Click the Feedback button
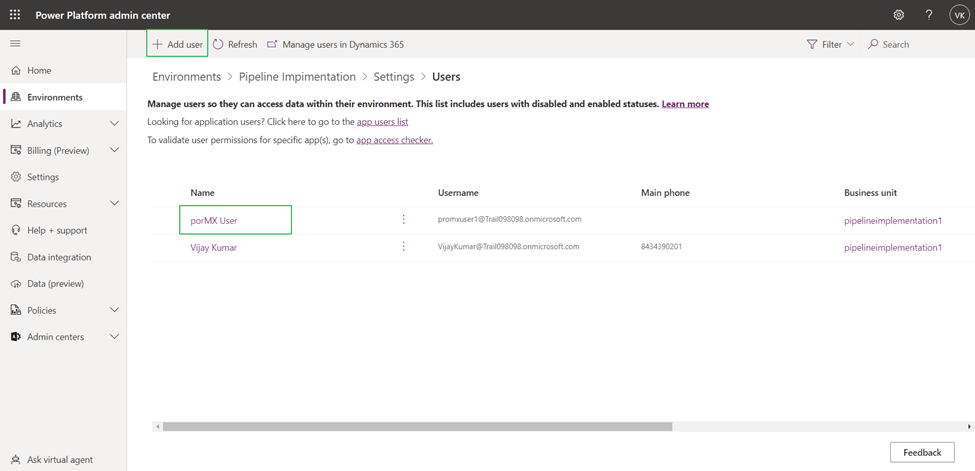The image size is (975, 471). pos(921,452)
